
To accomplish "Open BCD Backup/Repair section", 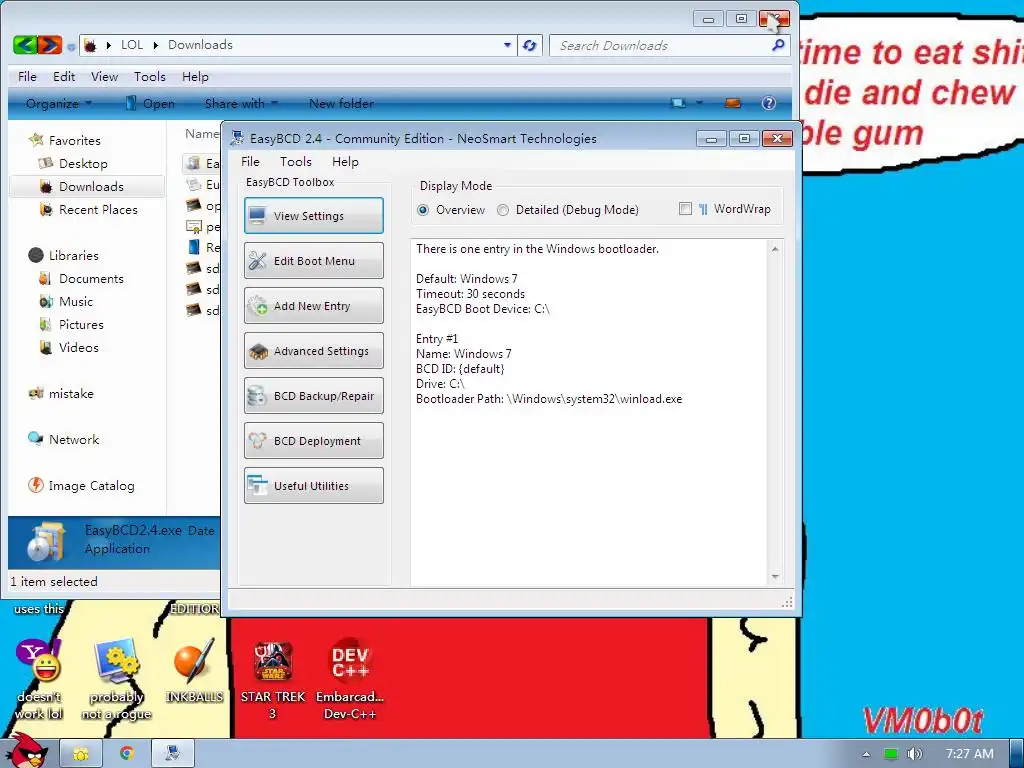I will pyautogui.click(x=313, y=396).
